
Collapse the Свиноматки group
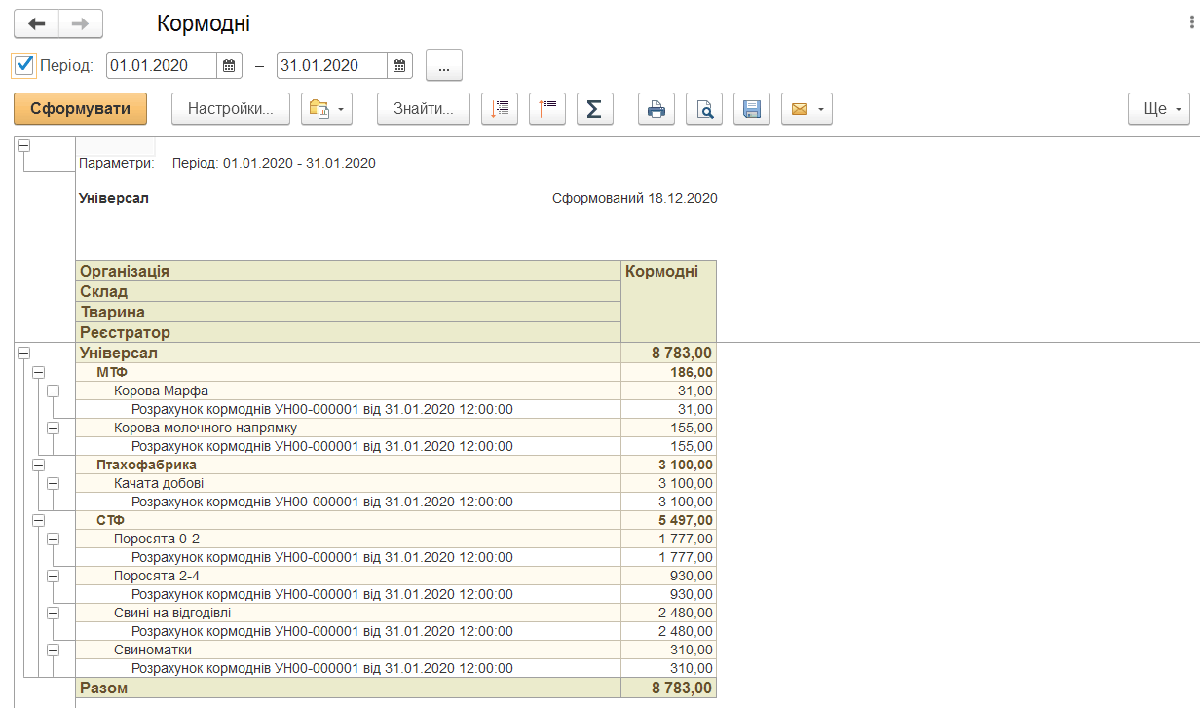click(x=54, y=649)
